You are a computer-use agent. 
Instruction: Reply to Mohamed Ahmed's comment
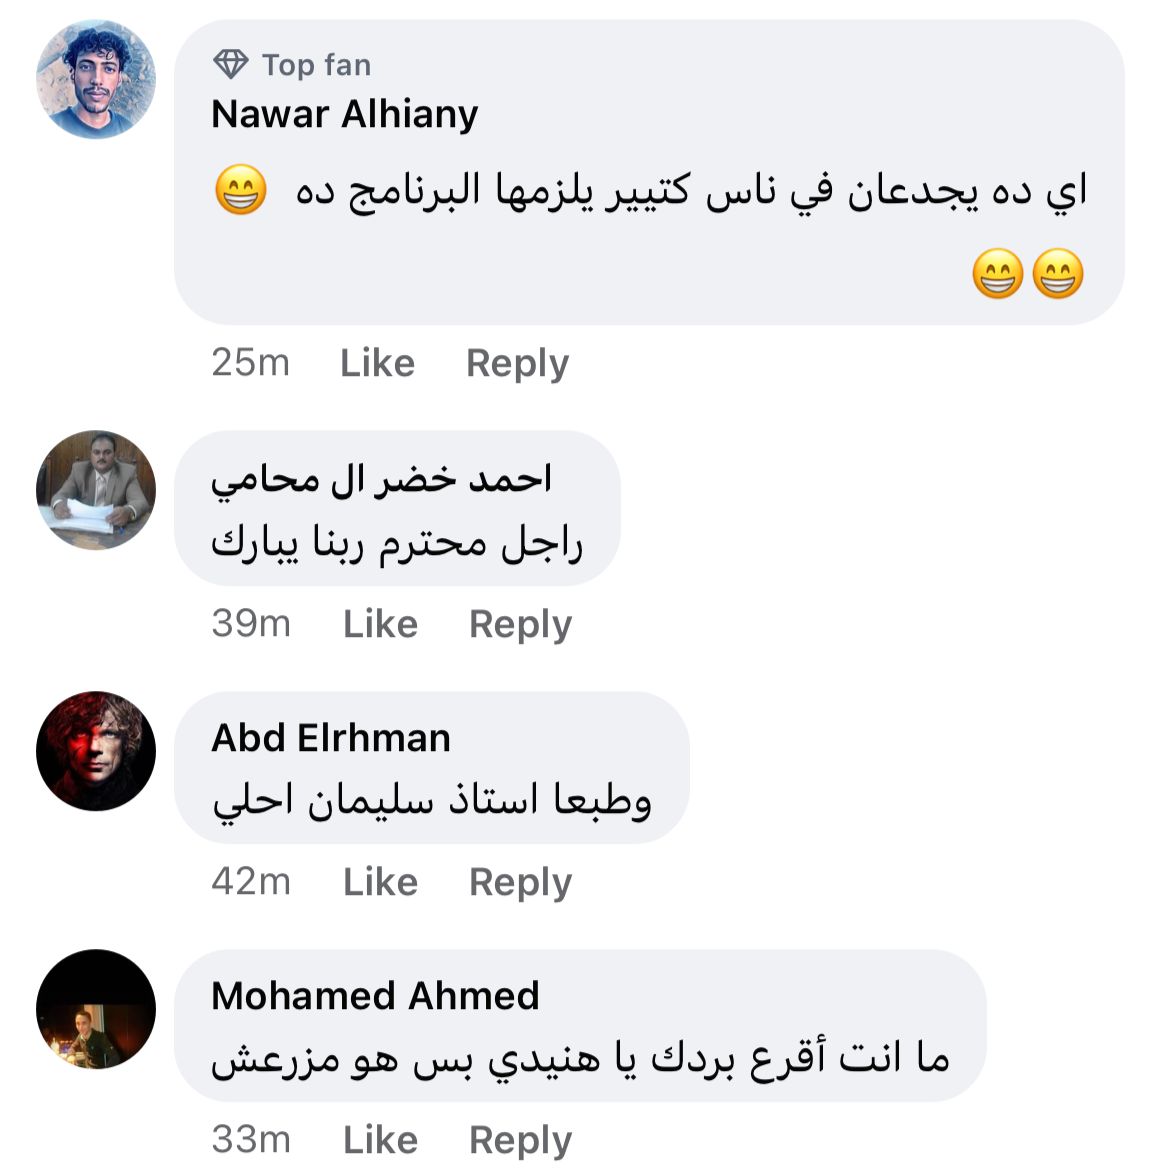[x=520, y=1140]
